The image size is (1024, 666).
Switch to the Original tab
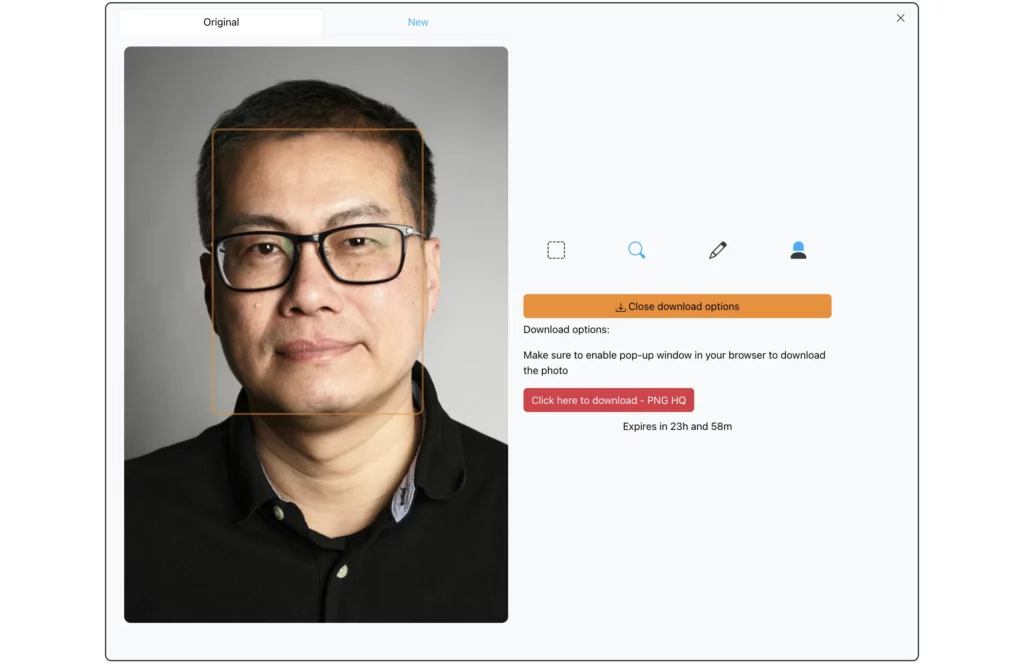coord(221,22)
